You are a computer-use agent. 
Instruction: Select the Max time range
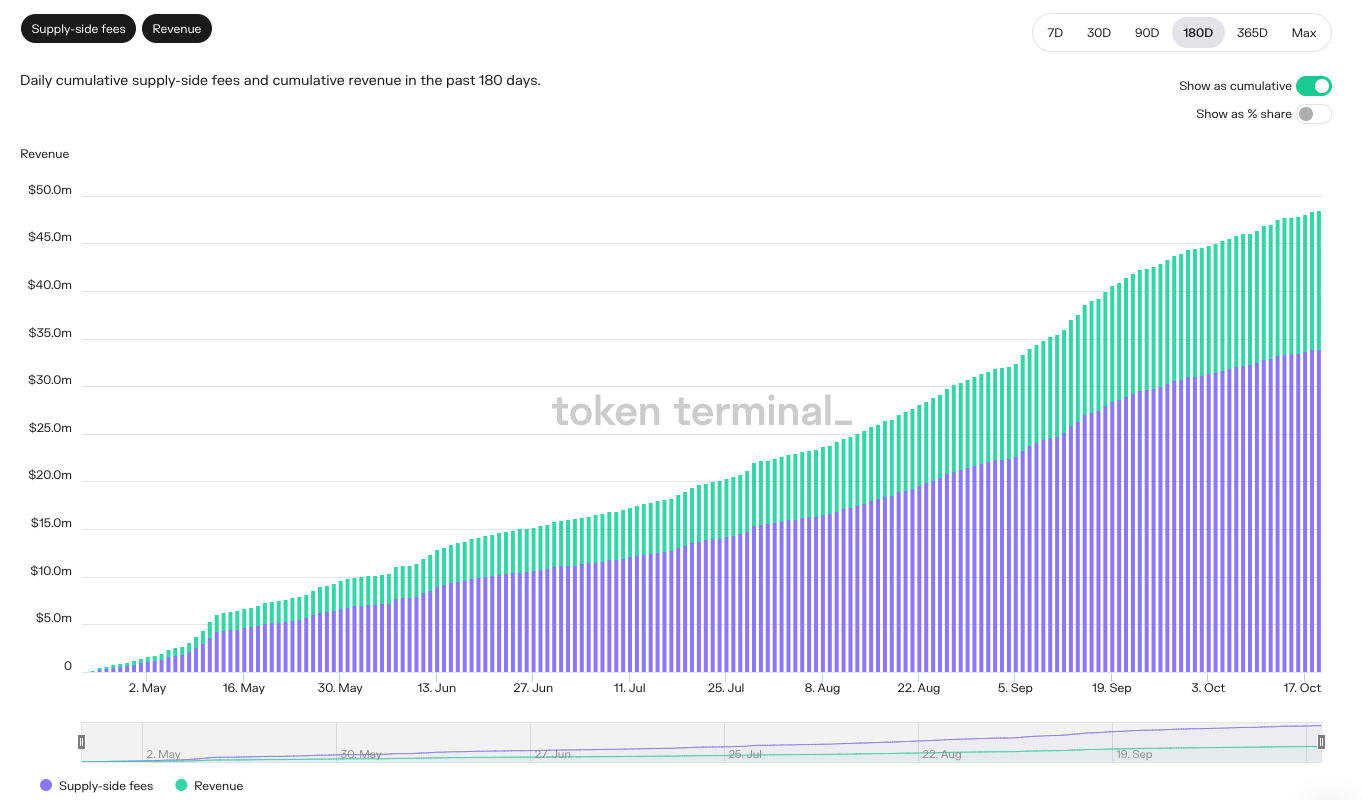click(1304, 33)
